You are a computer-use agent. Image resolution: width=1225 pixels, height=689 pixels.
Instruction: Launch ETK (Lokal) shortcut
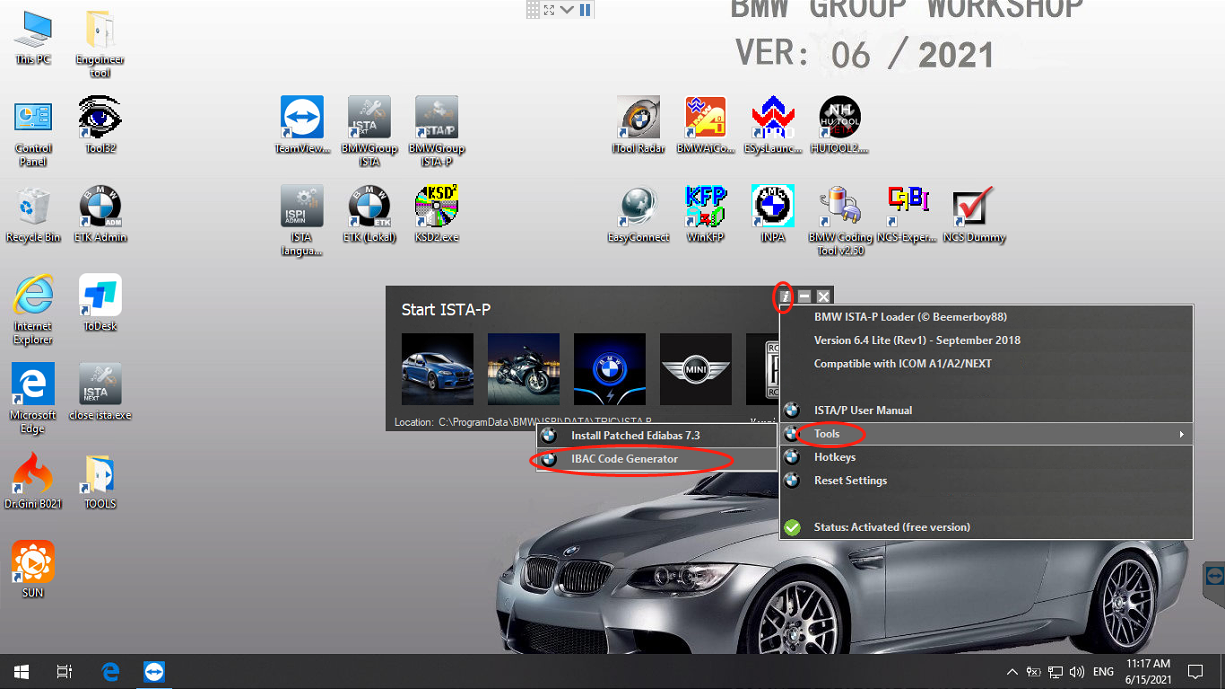pyautogui.click(x=369, y=214)
